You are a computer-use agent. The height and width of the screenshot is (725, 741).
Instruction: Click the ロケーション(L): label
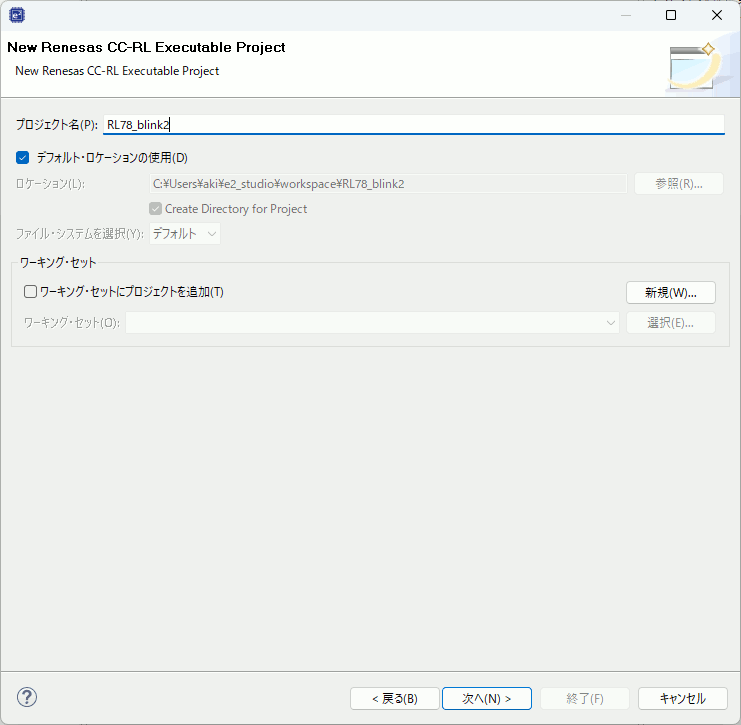pos(51,184)
